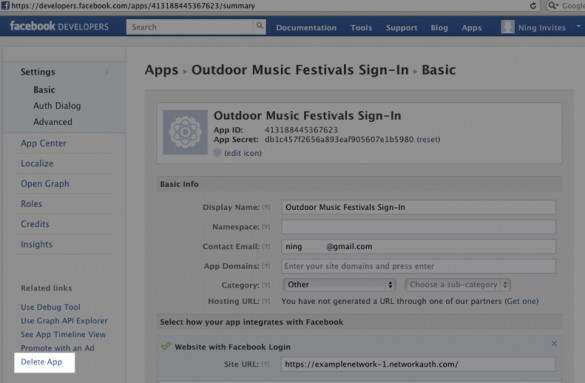Click Outdoor Music Festivals Sign-In breadcrumb
Viewport: 585px width, 383px height.
click(300, 70)
